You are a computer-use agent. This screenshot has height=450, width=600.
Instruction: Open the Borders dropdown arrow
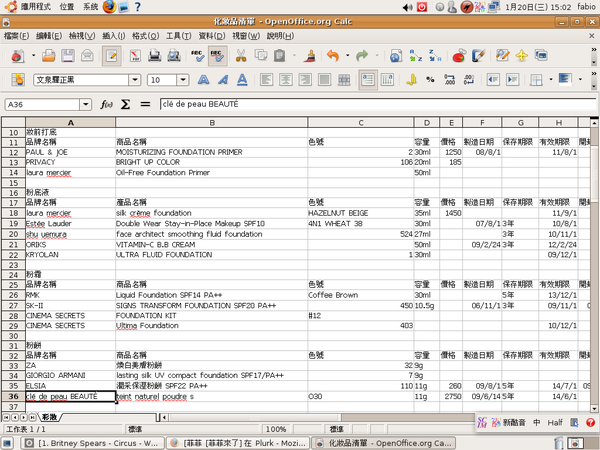tap(551, 80)
